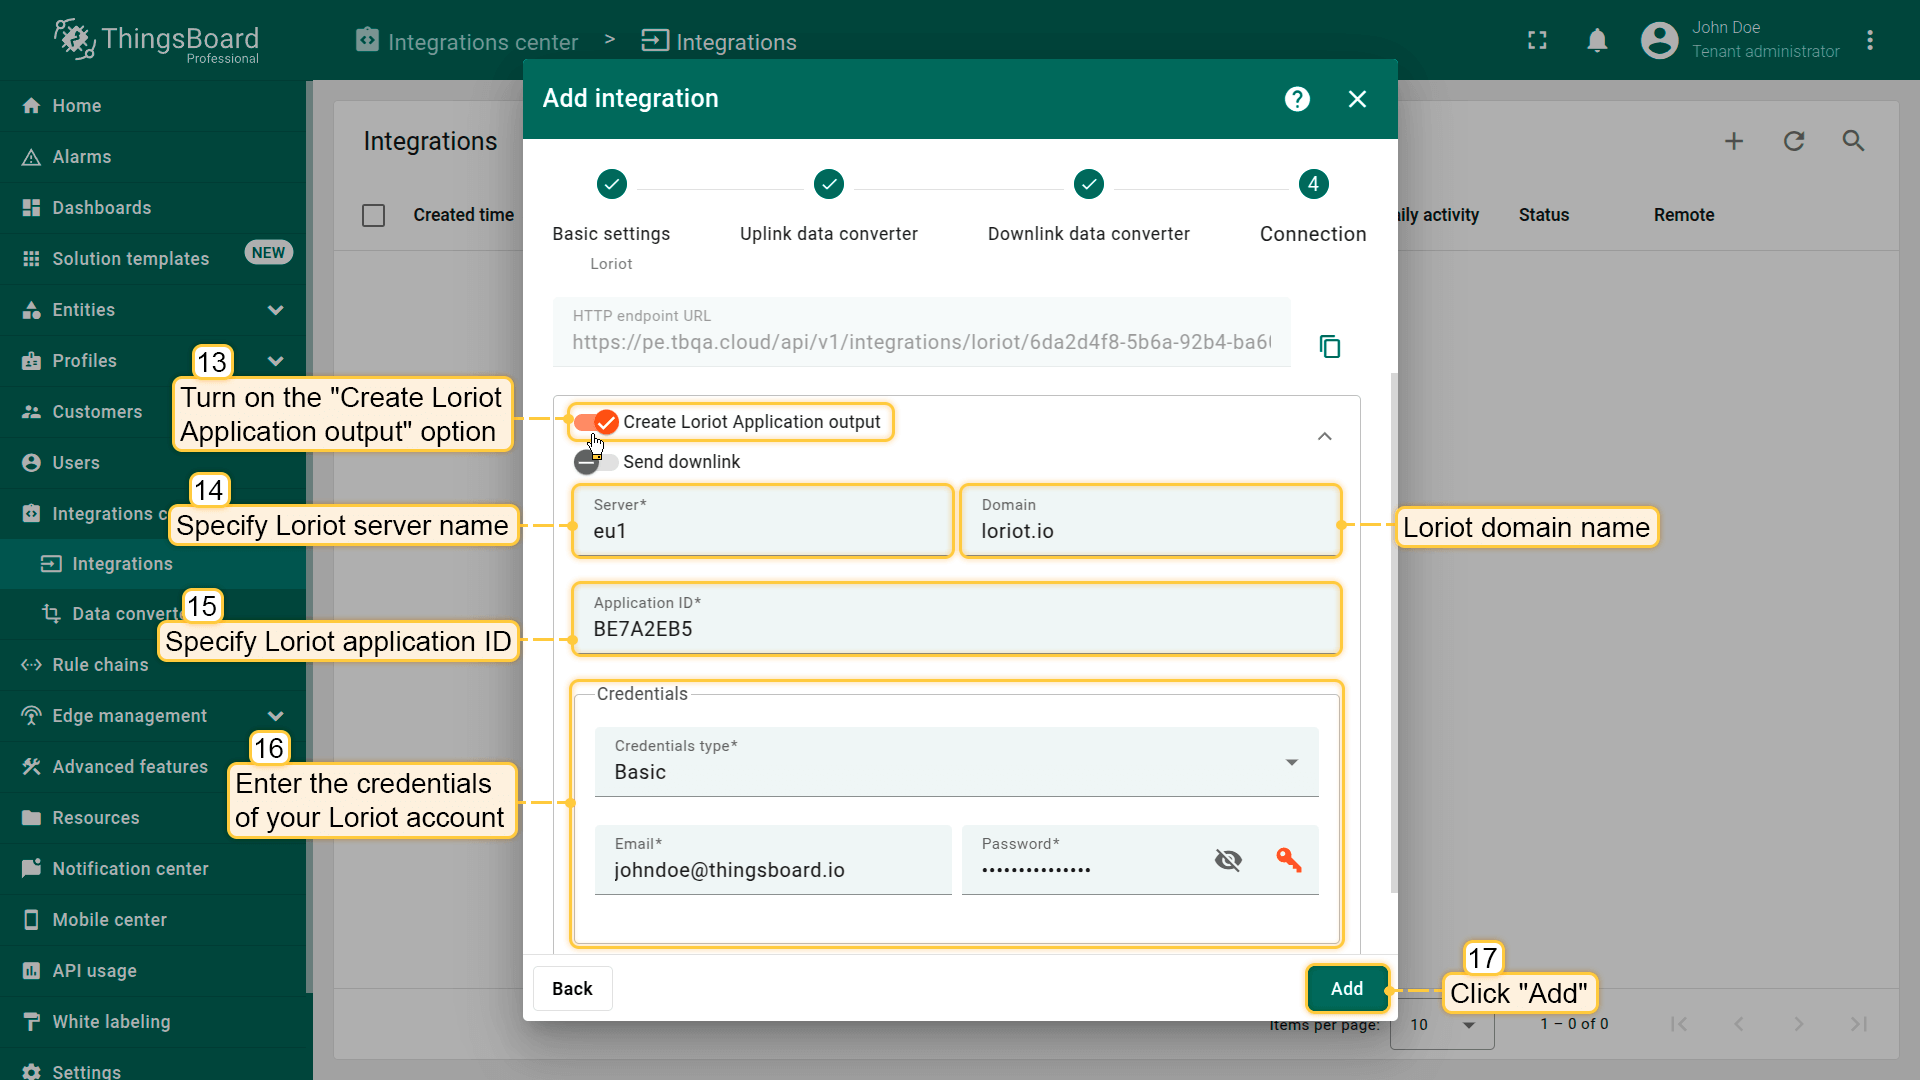Open search in integrations table
The image size is (1920, 1080).
coord(1853,141)
